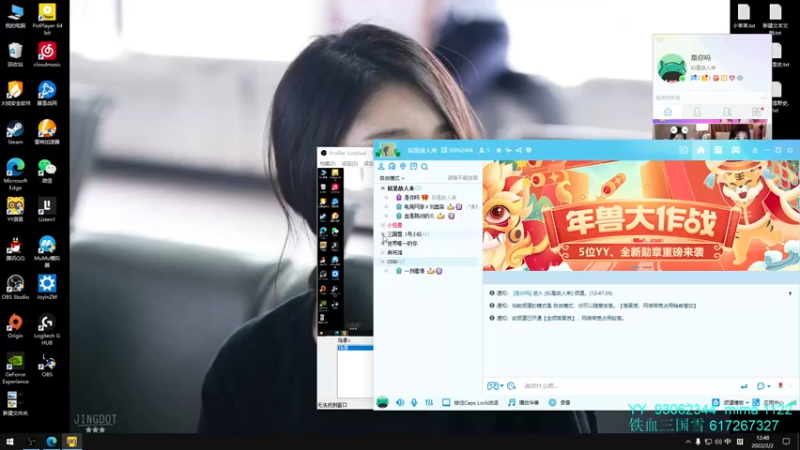Click the user avatar button in the YY bottom bar

click(382, 402)
